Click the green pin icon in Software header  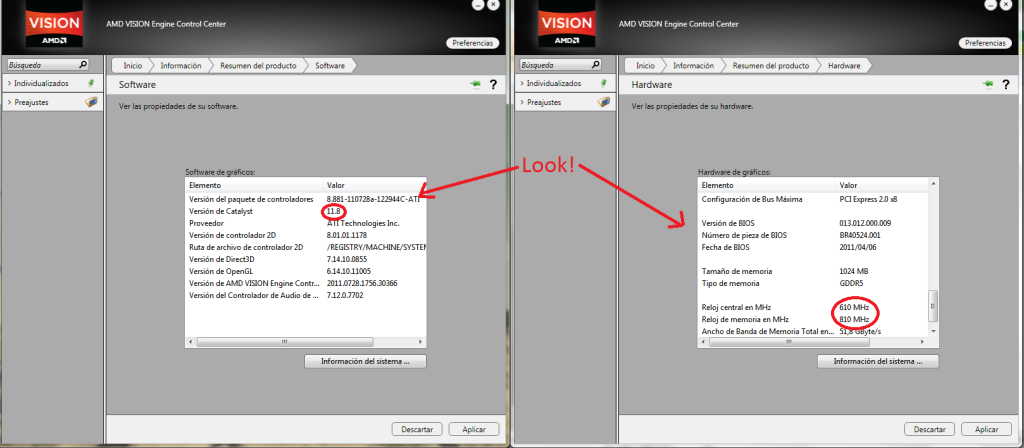[475, 84]
